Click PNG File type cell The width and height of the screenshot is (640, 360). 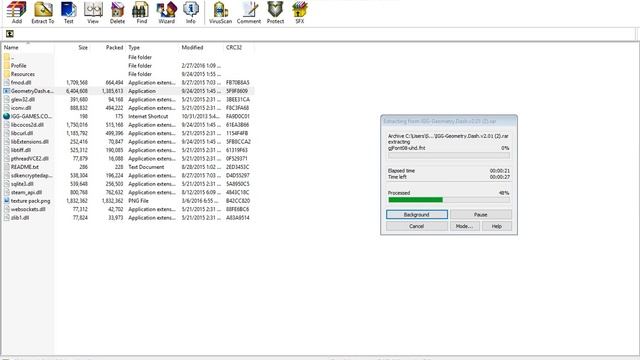(x=138, y=201)
